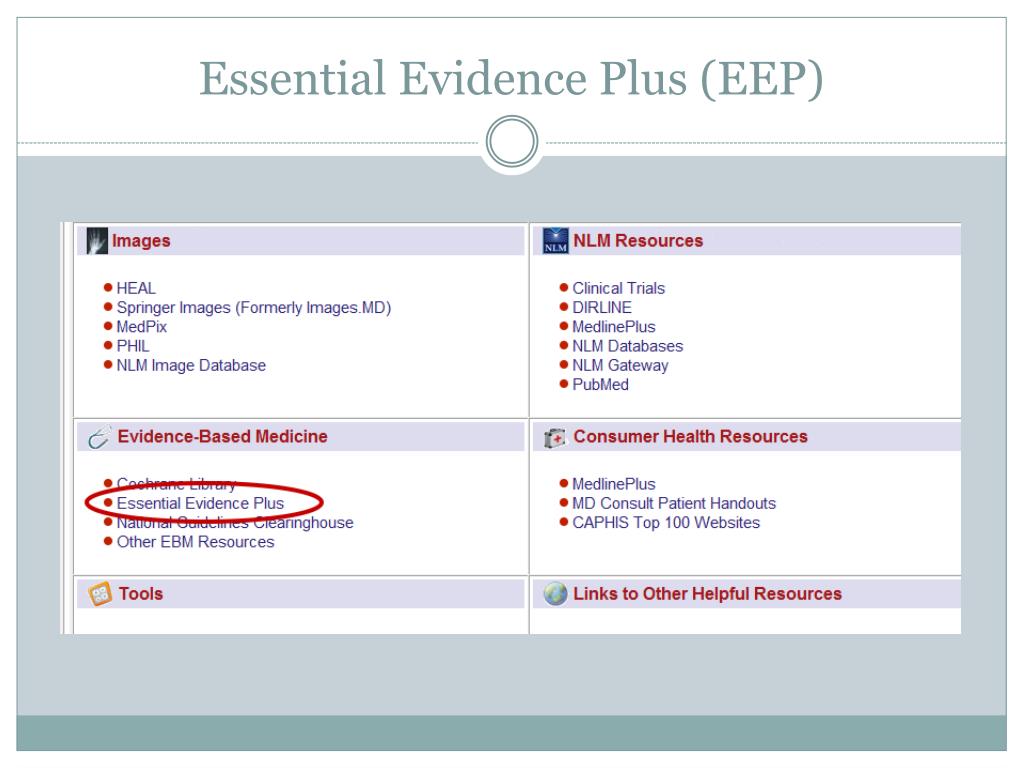The image size is (1024, 768).
Task: Click the Evidence-Based Medicine heading
Action: pyautogui.click(x=223, y=436)
